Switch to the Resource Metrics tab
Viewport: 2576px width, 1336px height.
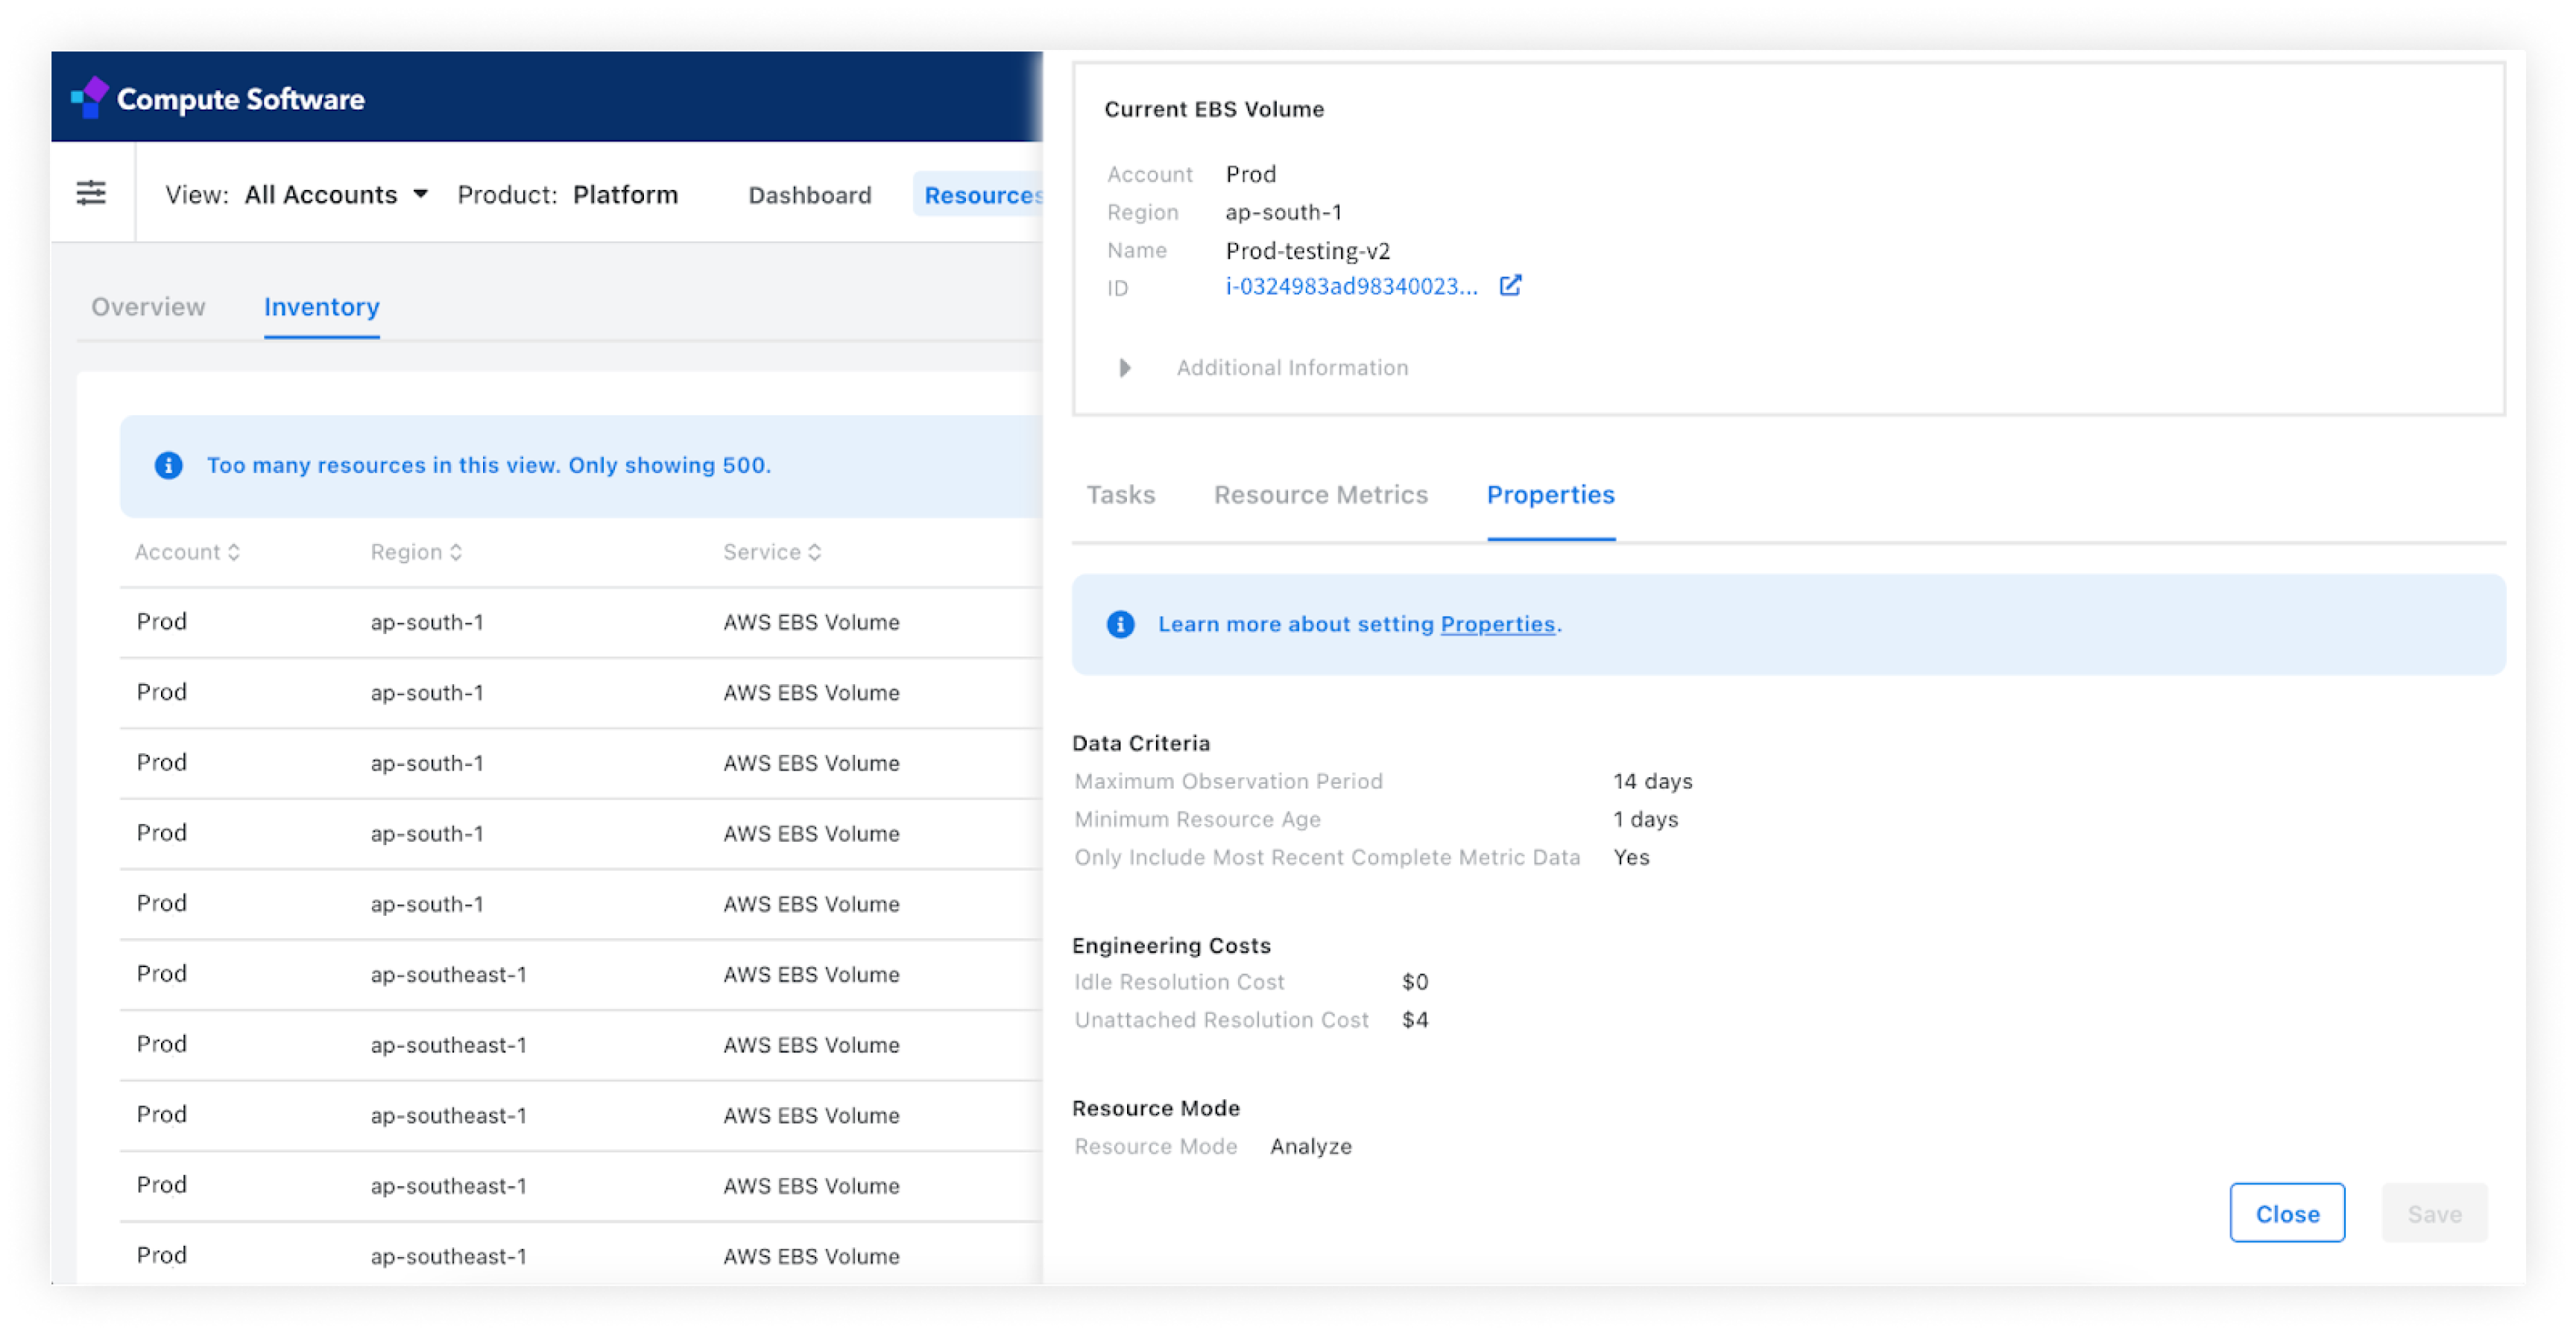click(x=1320, y=495)
